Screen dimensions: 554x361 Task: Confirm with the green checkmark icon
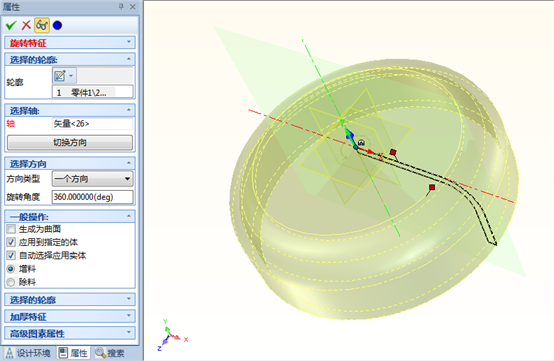11,25
